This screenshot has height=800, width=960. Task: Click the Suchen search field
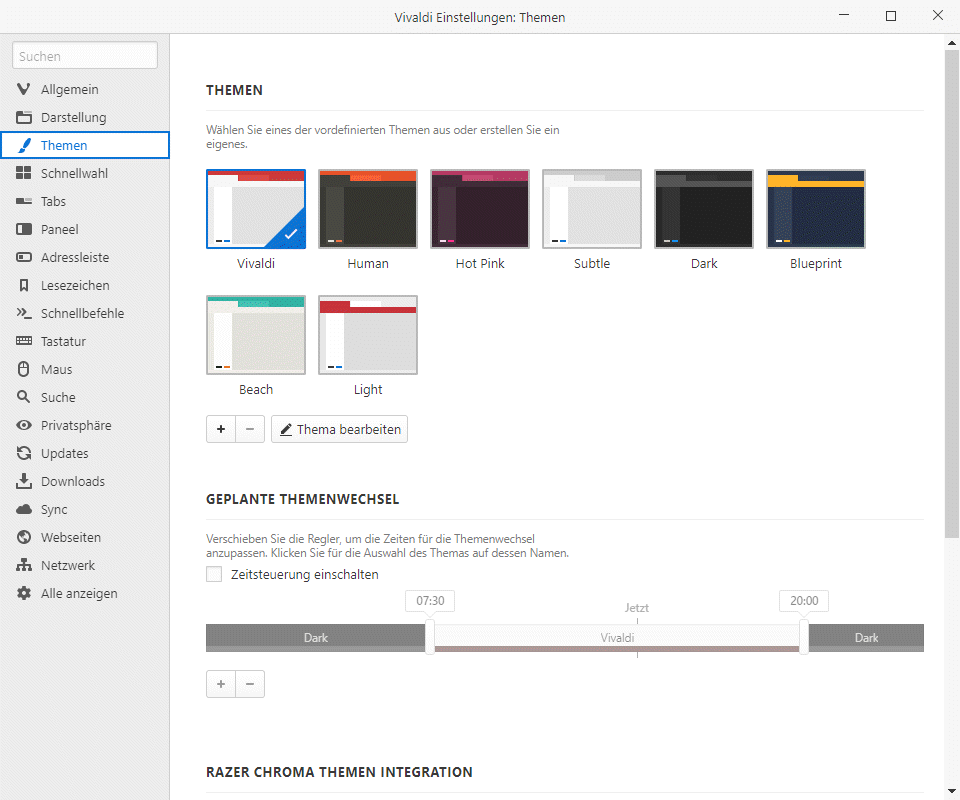pyautogui.click(x=85, y=56)
